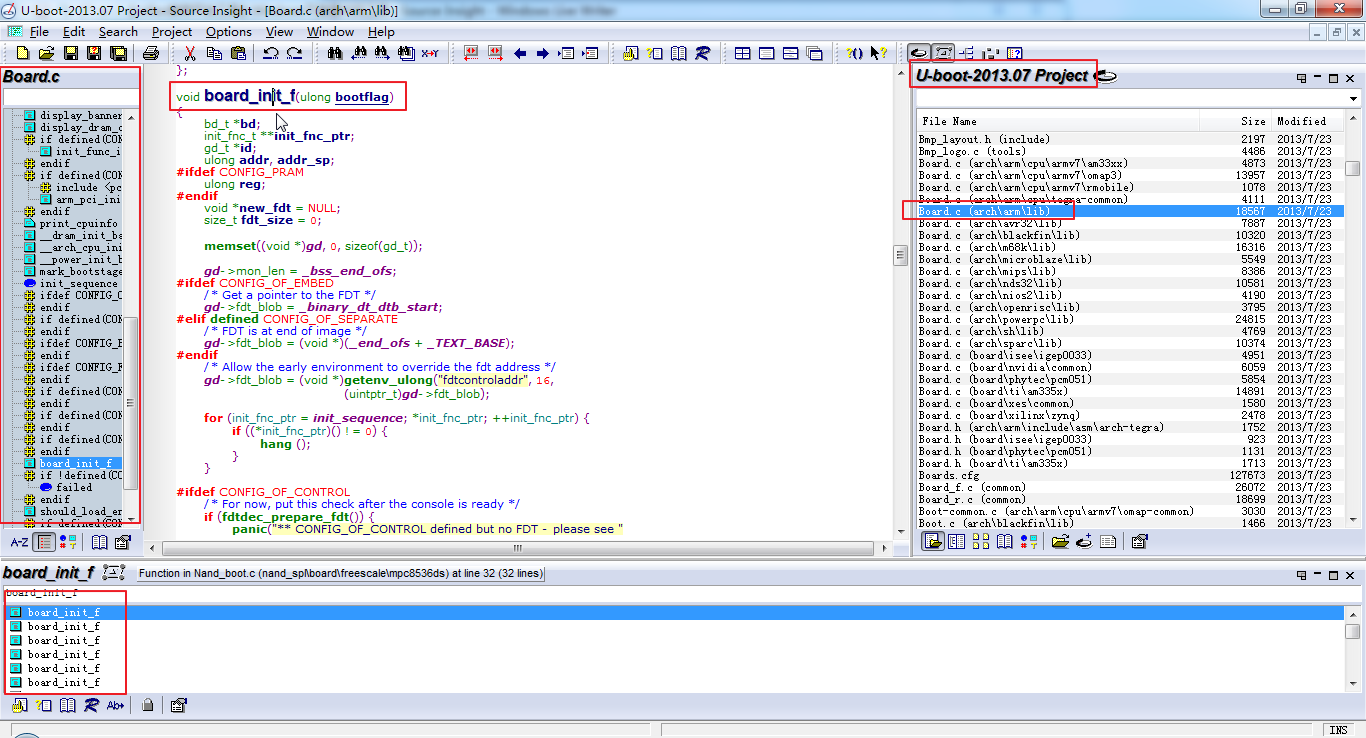Select Boards.cfg in the project file list
The image size is (1366, 738).
[x=949, y=475]
